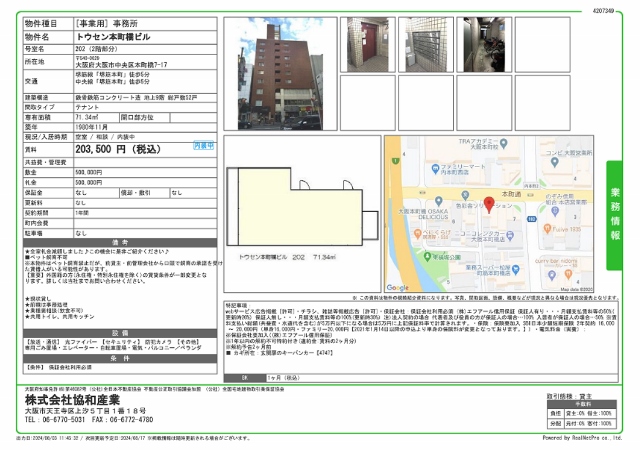This screenshot has width=640, height=450.
Task: Click the 大阪本町橋 OSAKA DELICIOUS pin
Action: click(x=438, y=201)
